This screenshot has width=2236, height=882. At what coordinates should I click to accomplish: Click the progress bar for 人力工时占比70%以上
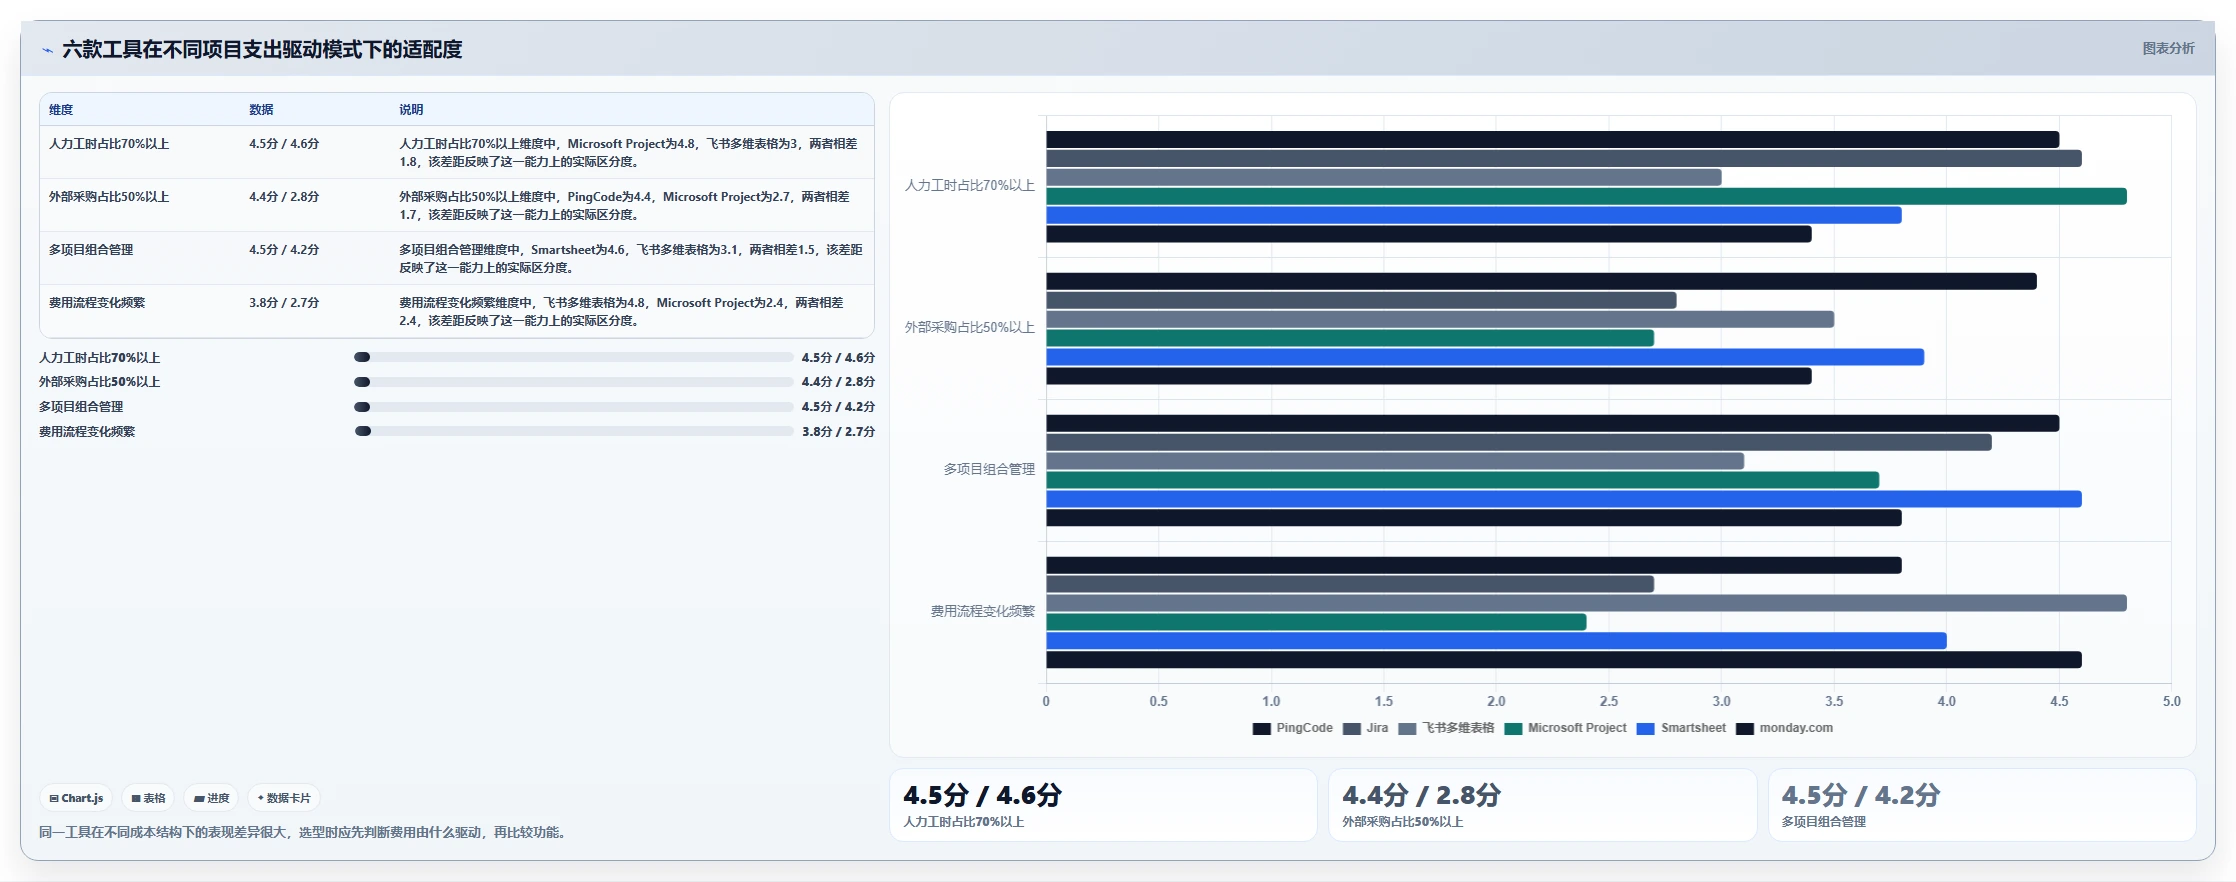[573, 357]
